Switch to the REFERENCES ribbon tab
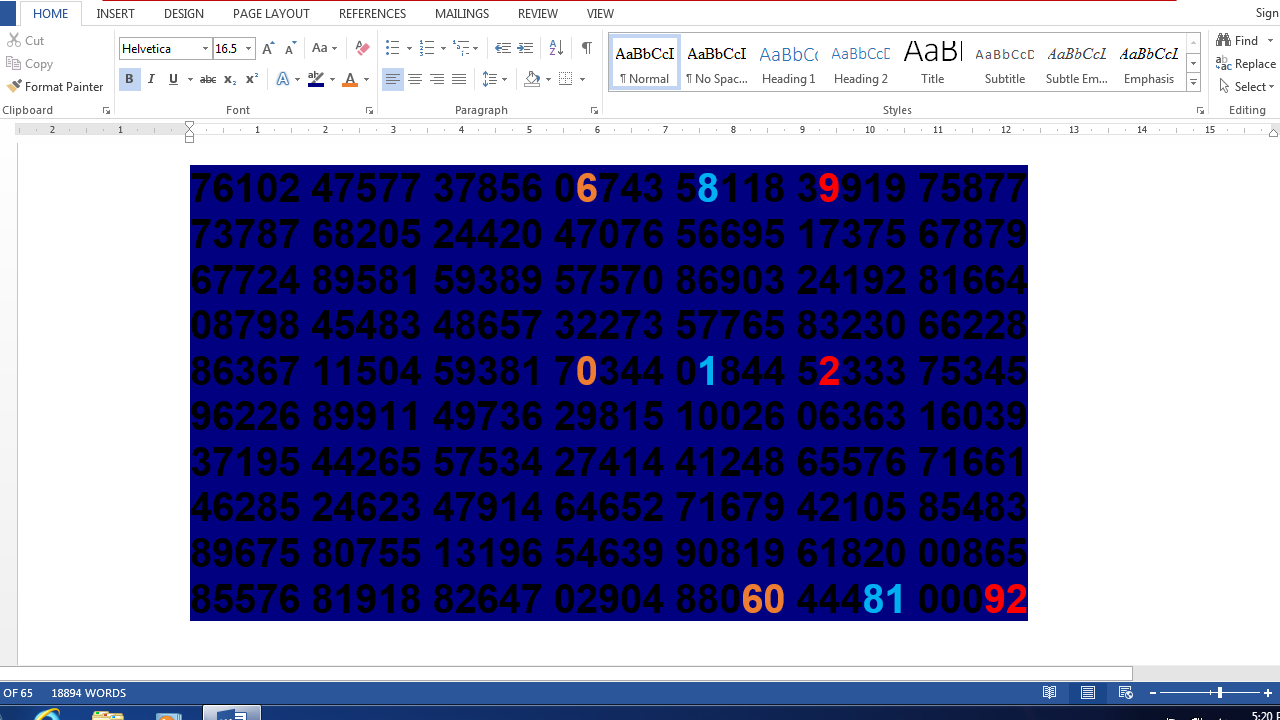 coord(372,14)
